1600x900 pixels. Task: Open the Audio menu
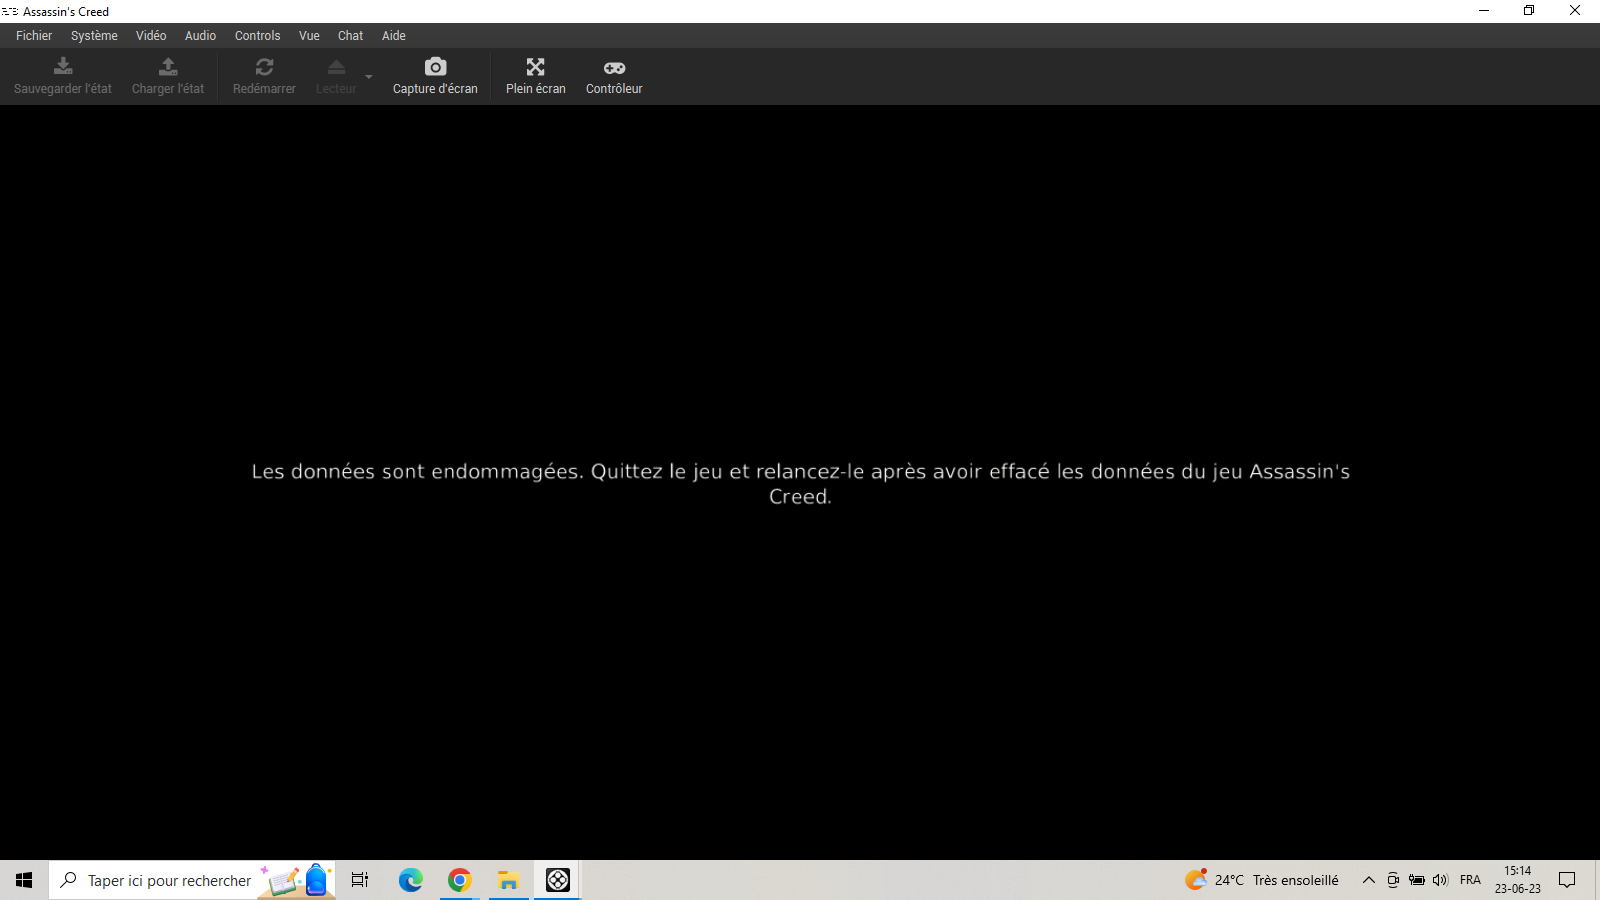pos(200,36)
